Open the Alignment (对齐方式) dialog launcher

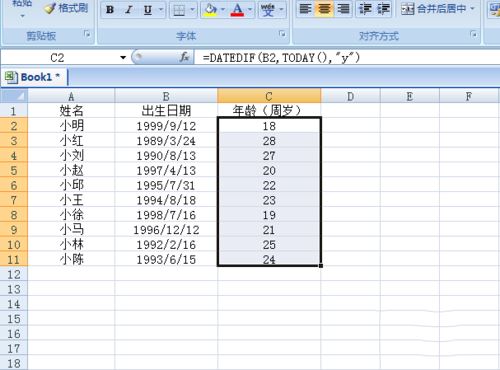473,34
